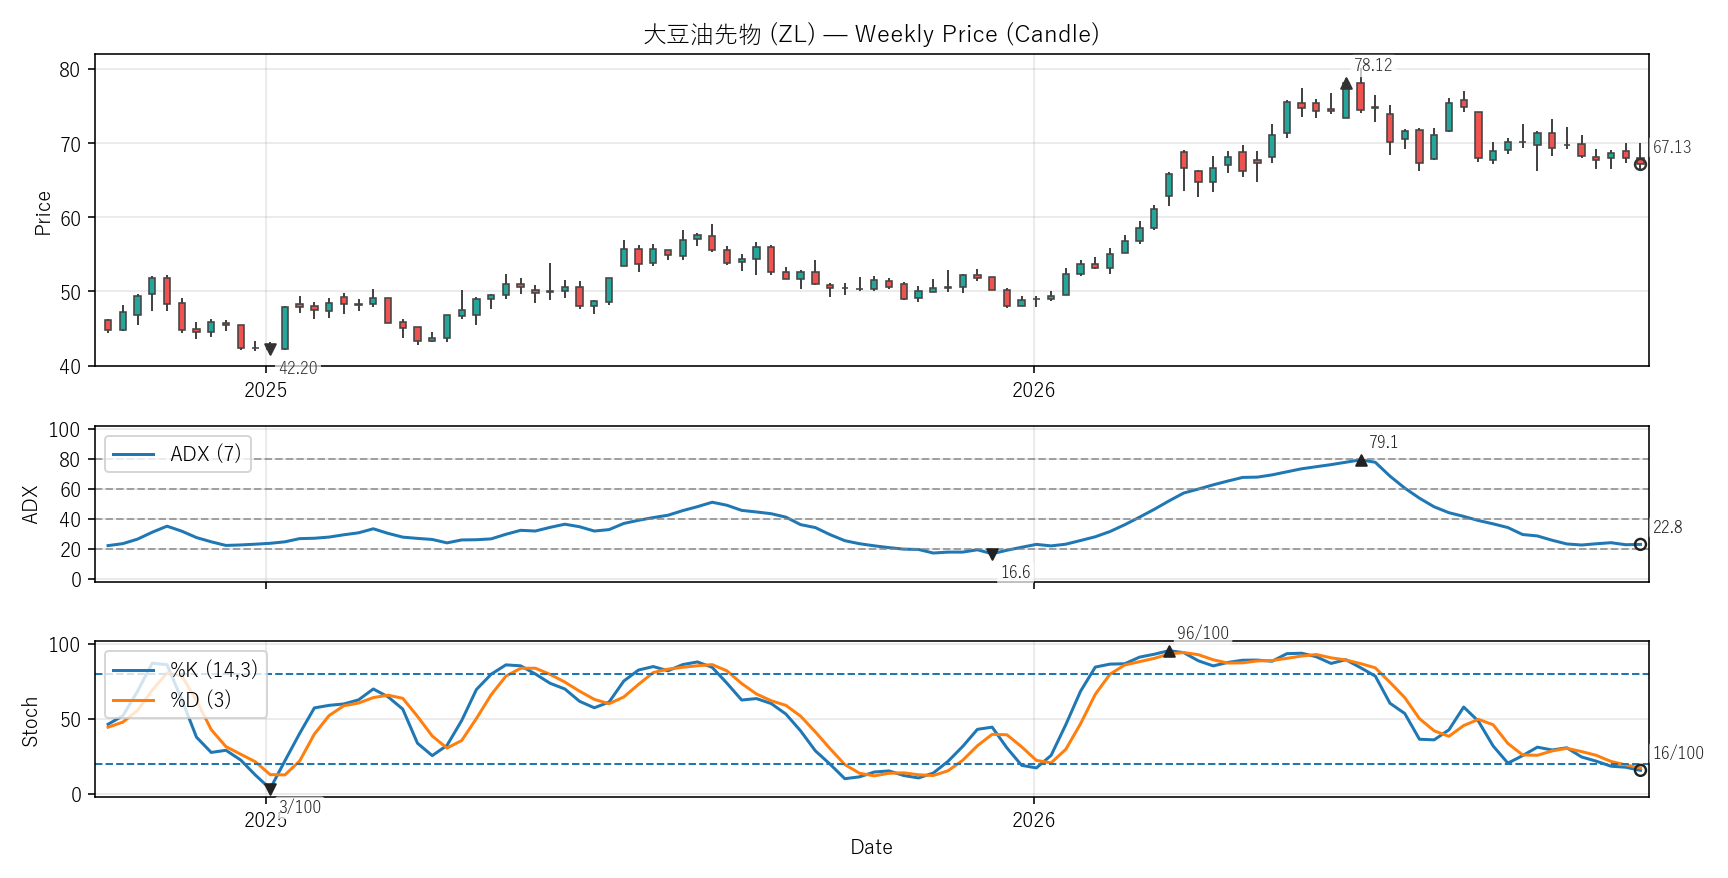Select the 79.1 ADX peak label

pyautogui.click(x=1384, y=442)
